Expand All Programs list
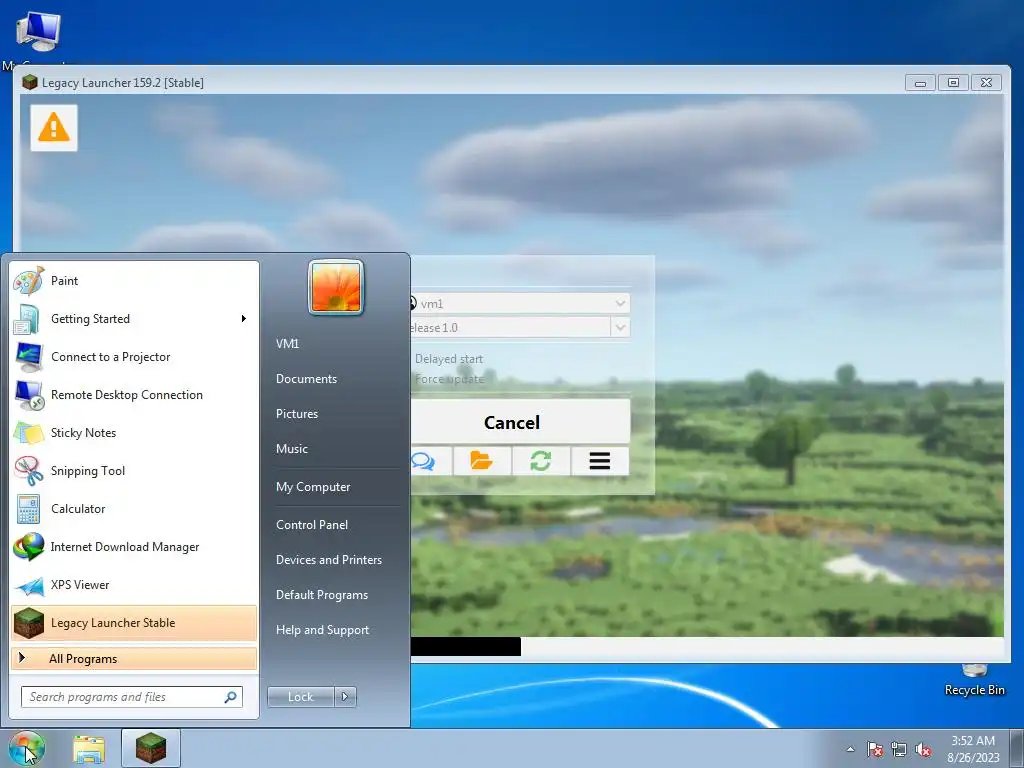The image size is (1024, 768). tap(134, 658)
